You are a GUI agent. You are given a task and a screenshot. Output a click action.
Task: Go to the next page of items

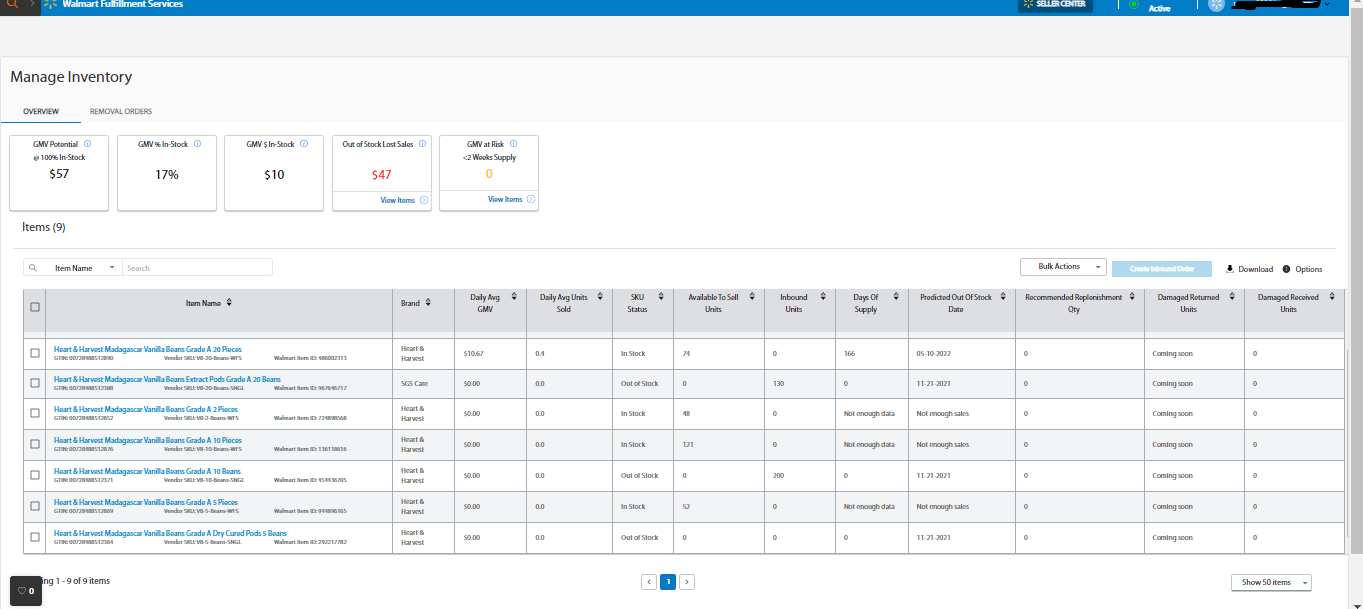pos(687,581)
